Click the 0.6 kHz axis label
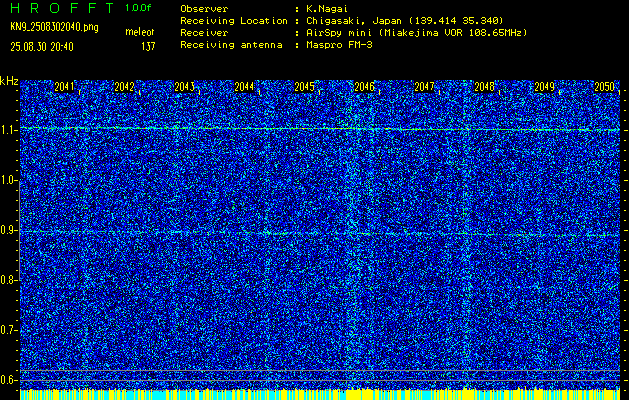Image resolution: width=629 pixels, height=400 pixels. click(7, 380)
